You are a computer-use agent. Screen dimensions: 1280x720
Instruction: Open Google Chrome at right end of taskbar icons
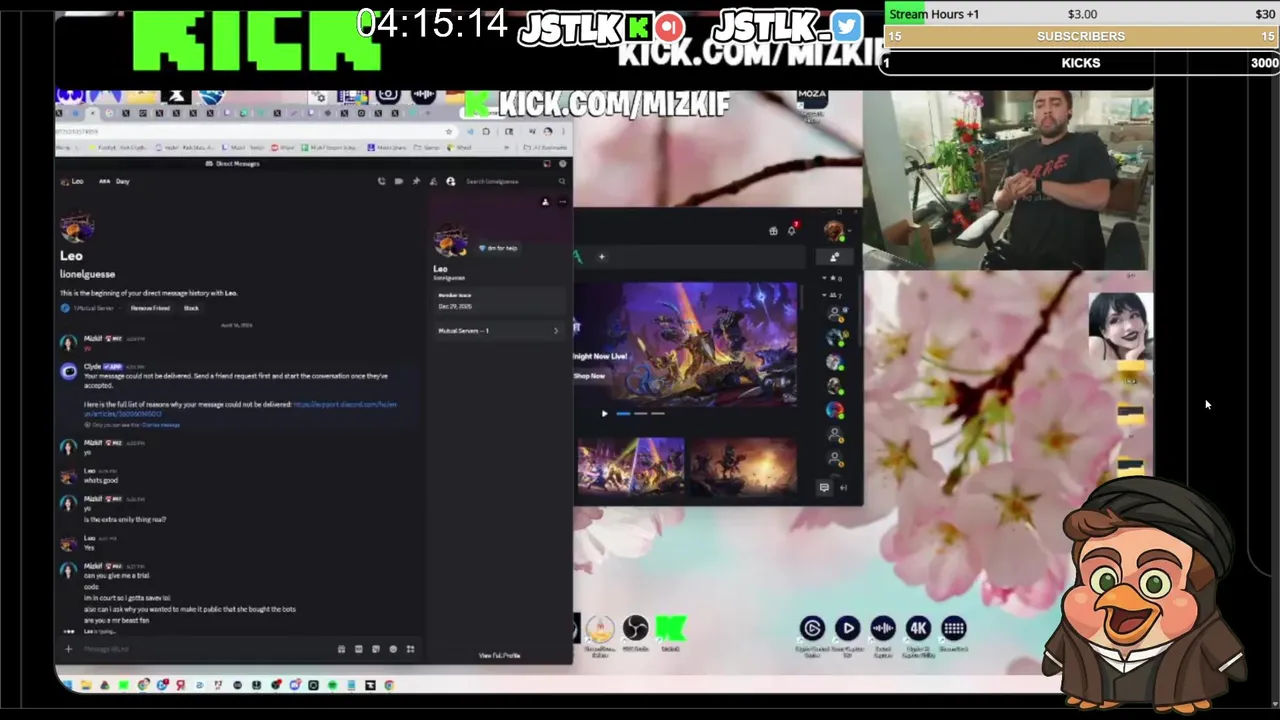tap(389, 685)
